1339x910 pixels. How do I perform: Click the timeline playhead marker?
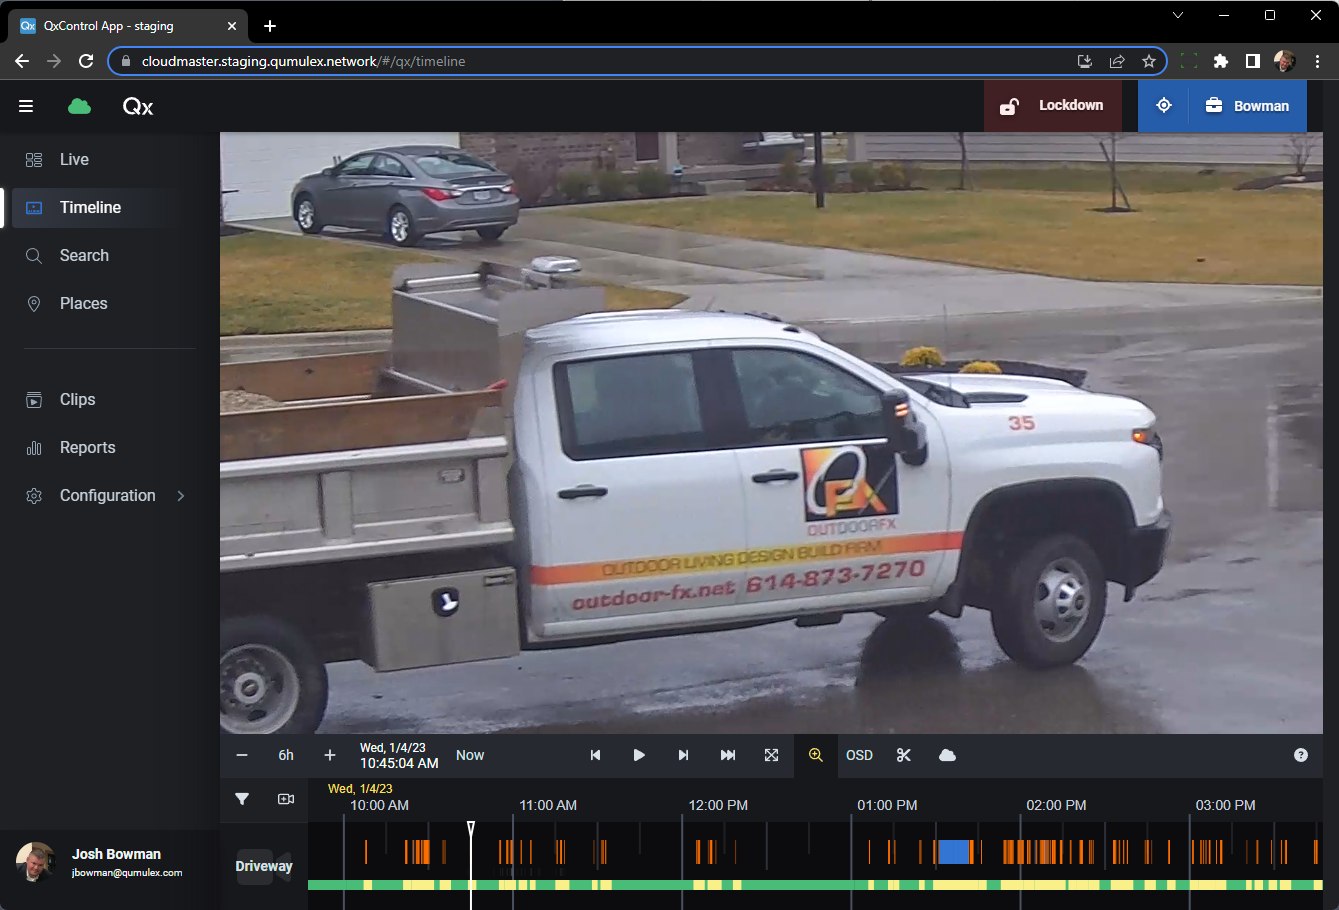pyautogui.click(x=471, y=829)
